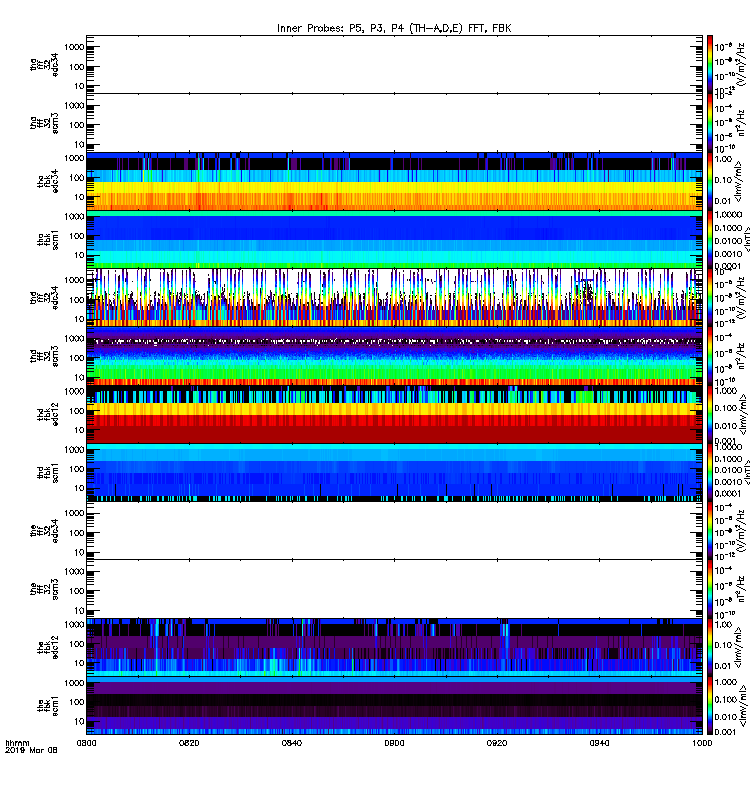Screen dimensions: 750x800
Task: Click the color bar beside the thd fbk edc12 panel
Action: click(x=710, y=414)
